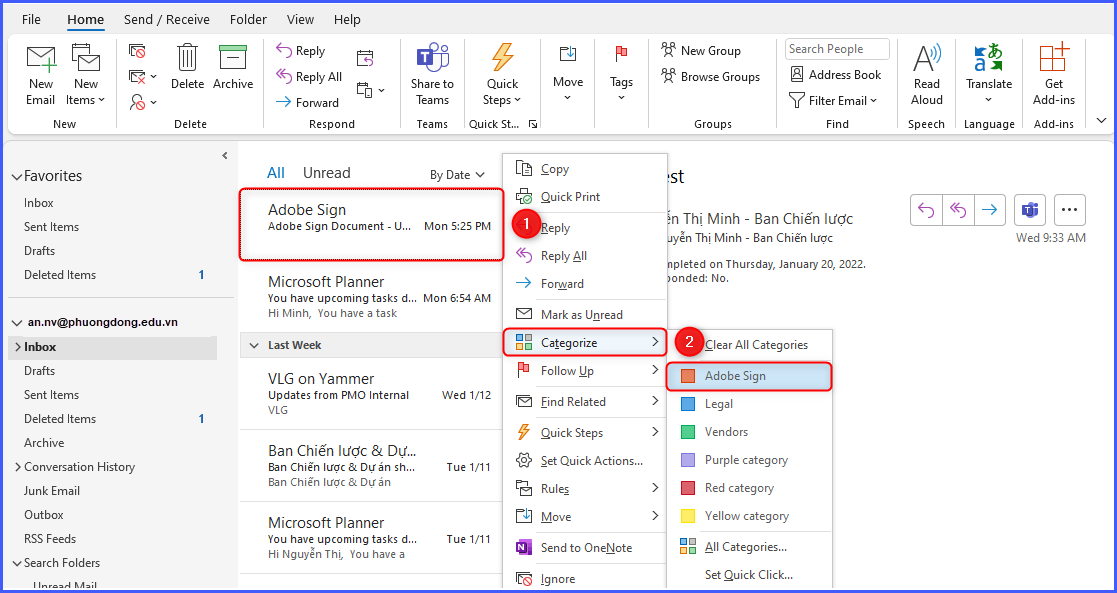
Task: Collapse the ribbon with the chevron
Action: click(x=1101, y=120)
